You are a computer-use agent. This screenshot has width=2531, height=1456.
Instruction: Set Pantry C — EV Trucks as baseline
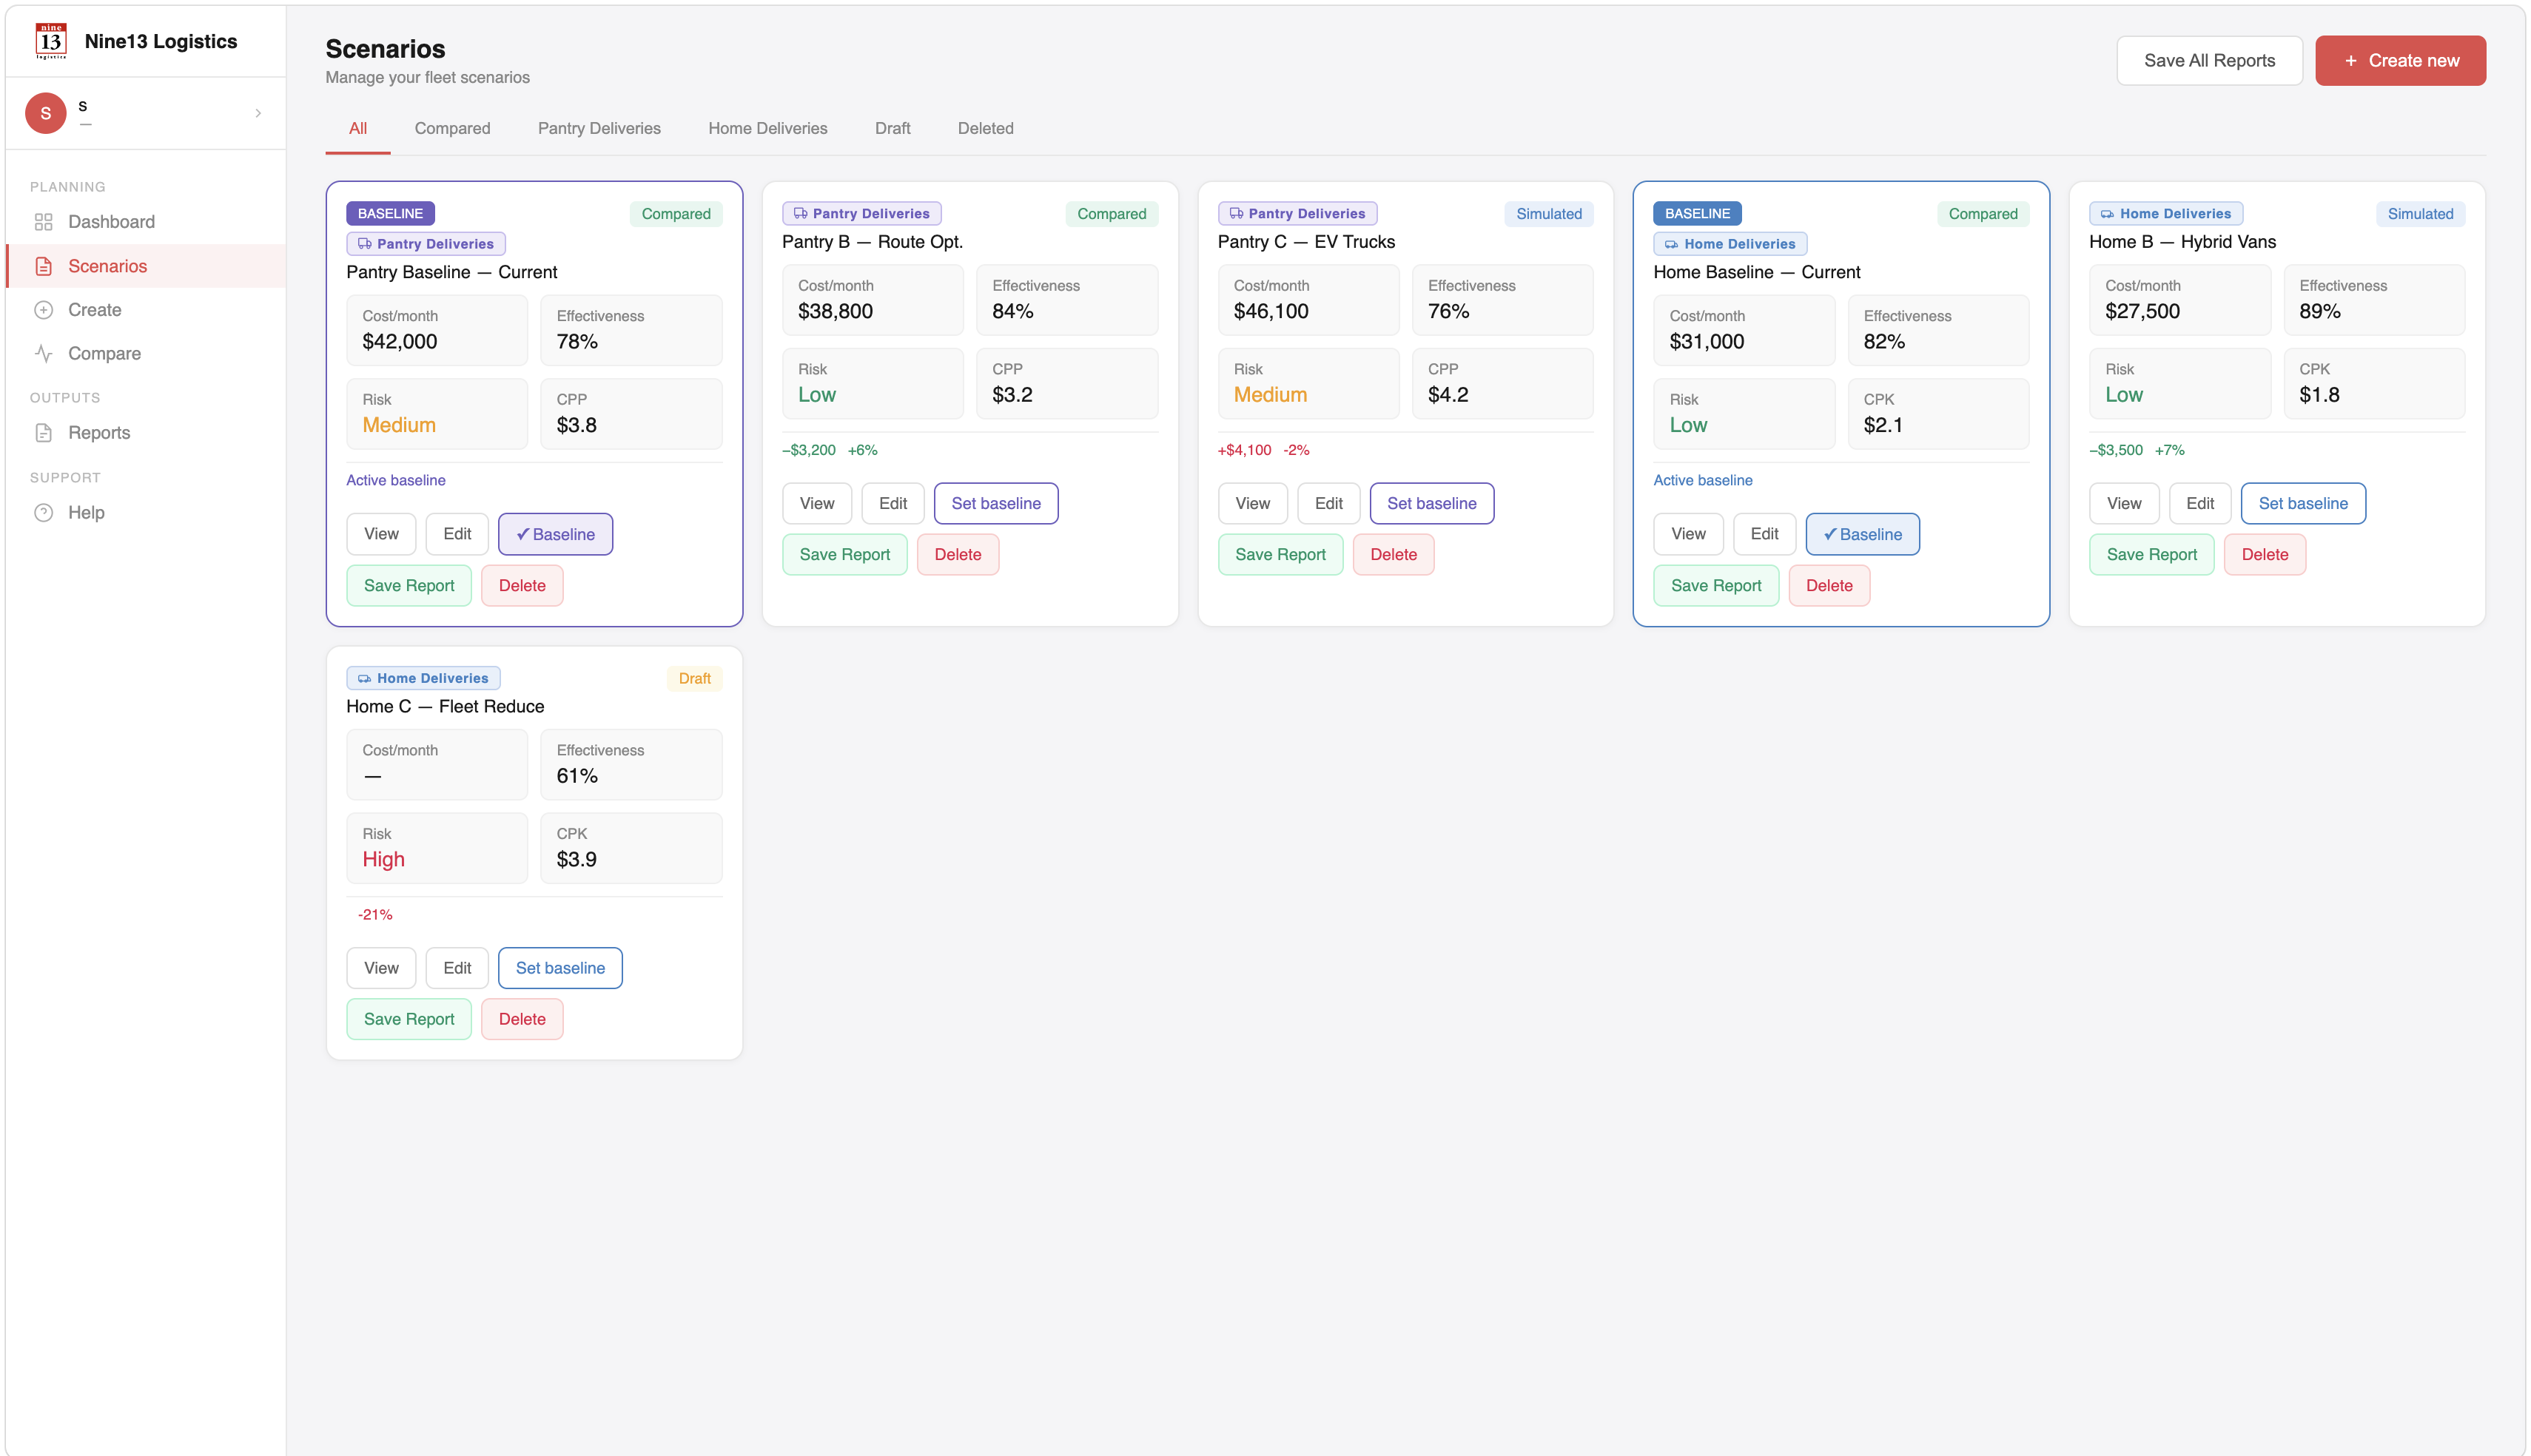coord(1431,503)
